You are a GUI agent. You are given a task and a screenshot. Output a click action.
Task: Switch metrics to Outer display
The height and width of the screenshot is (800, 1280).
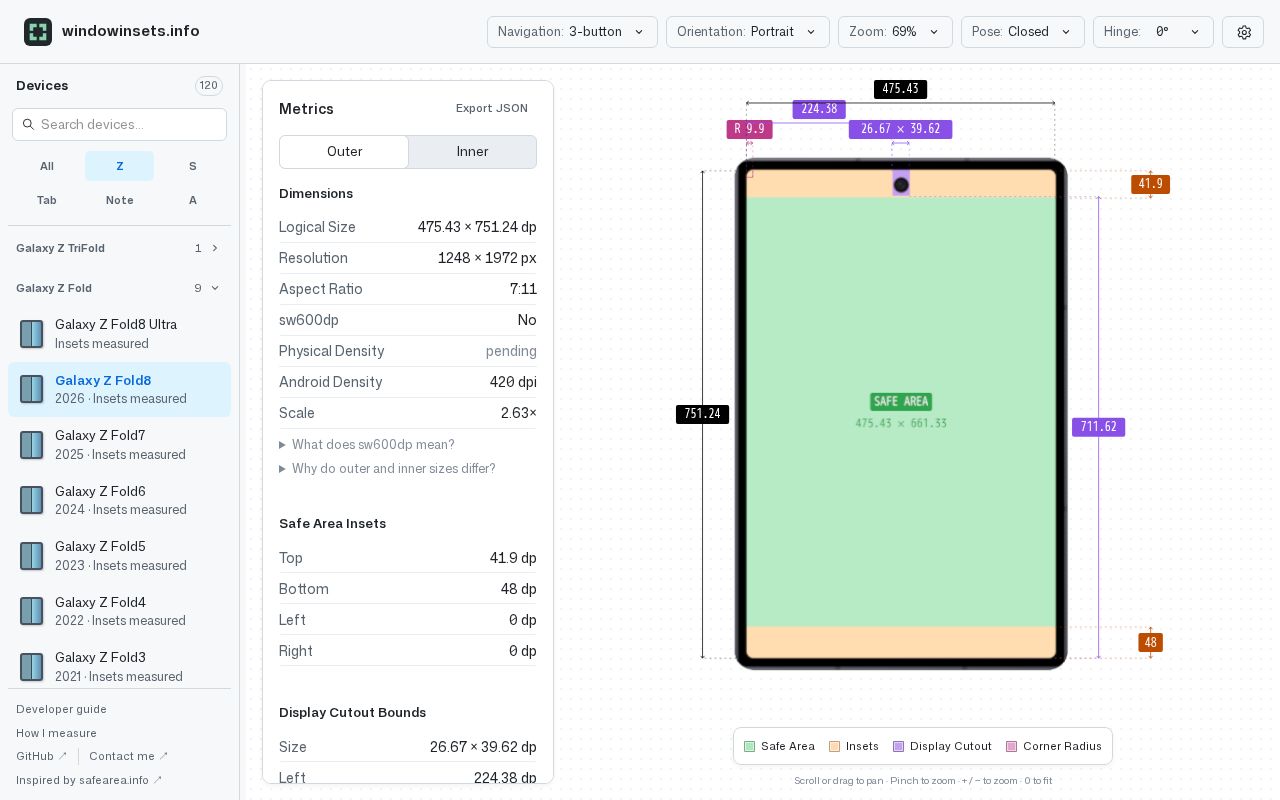[x=344, y=152]
